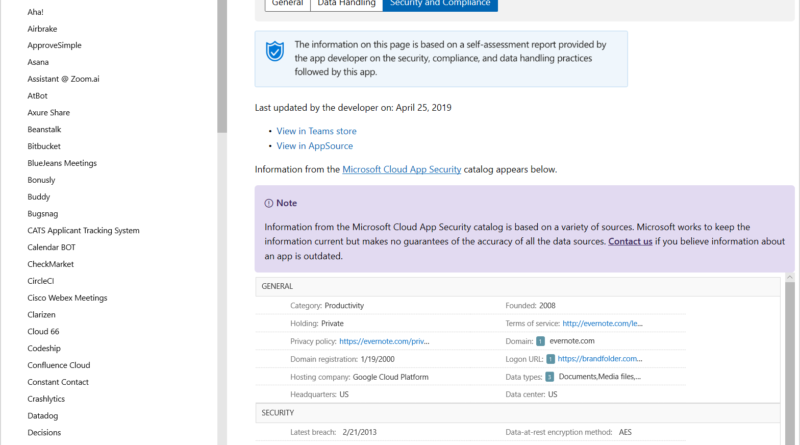Open the Data Handling tab
The width and height of the screenshot is (800, 445).
coord(346,4)
